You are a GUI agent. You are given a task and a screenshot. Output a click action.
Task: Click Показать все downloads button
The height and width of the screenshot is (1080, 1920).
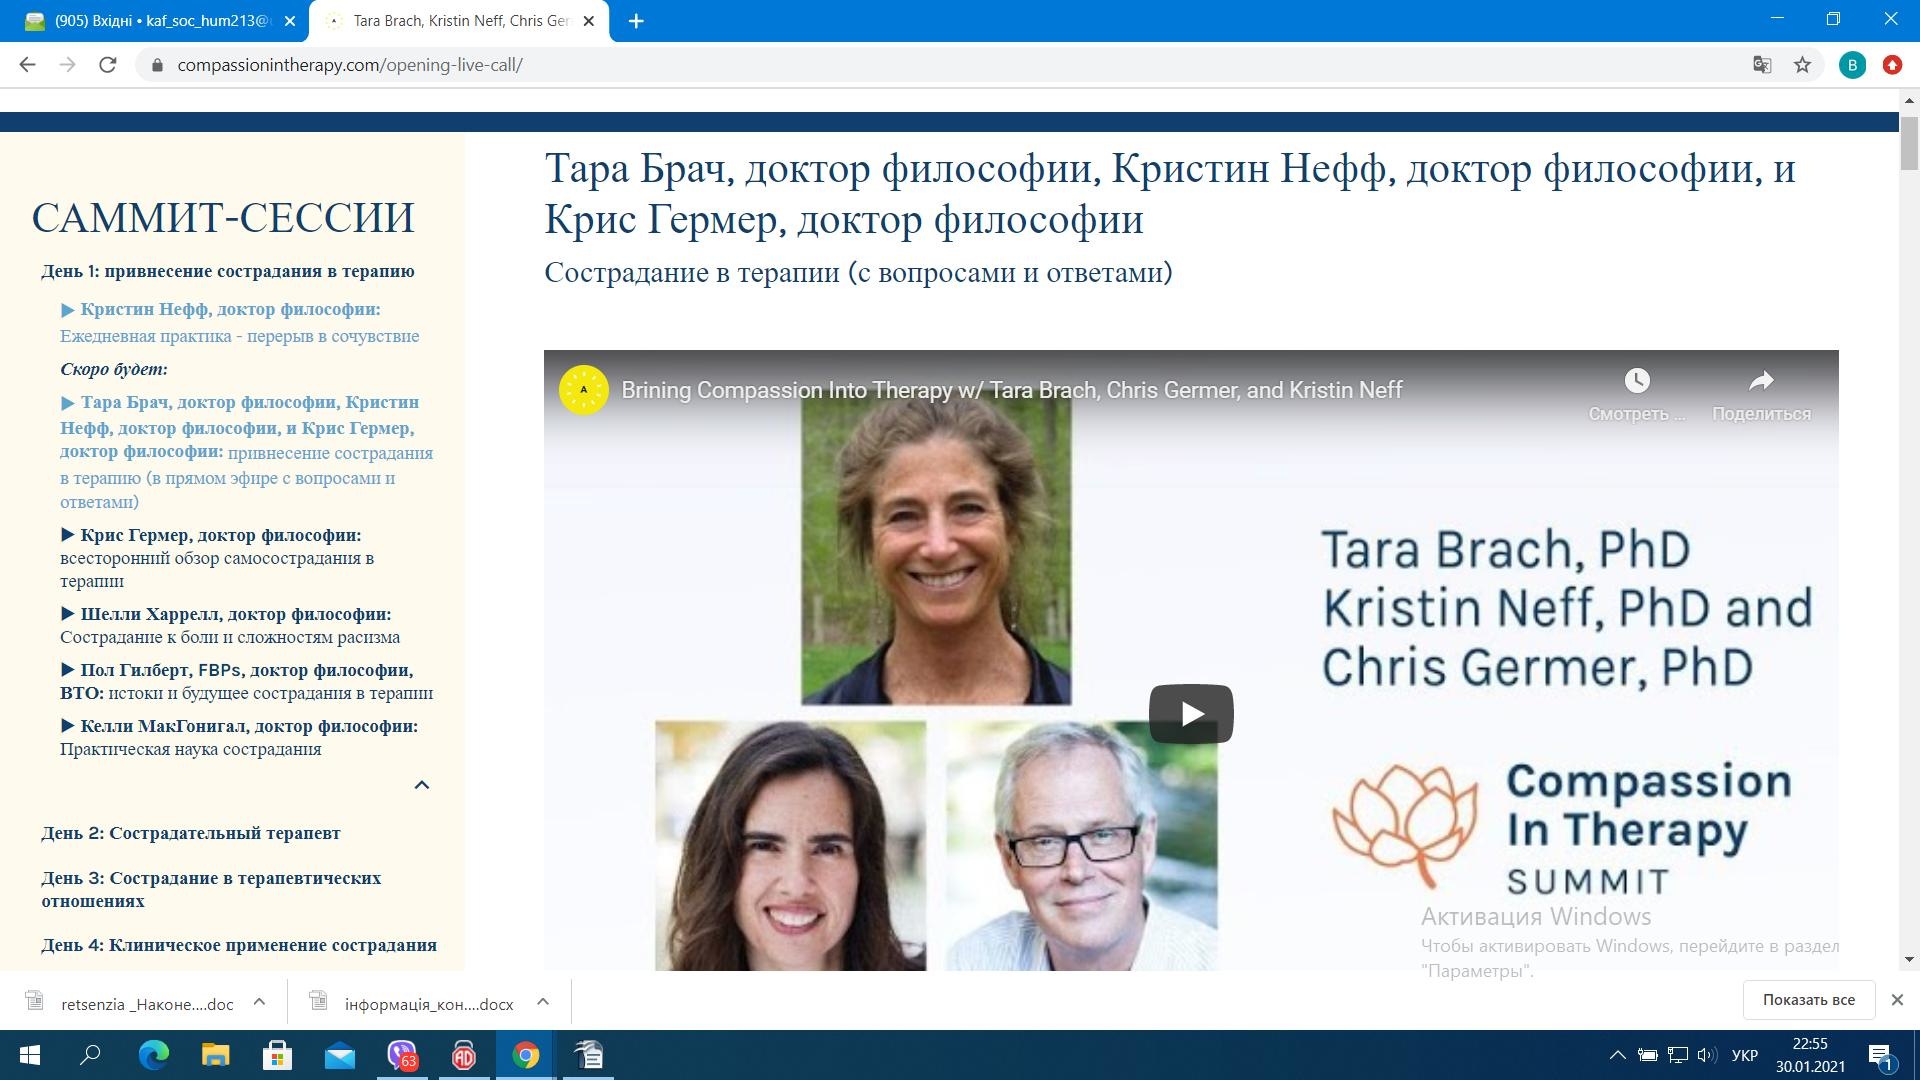(1807, 1000)
